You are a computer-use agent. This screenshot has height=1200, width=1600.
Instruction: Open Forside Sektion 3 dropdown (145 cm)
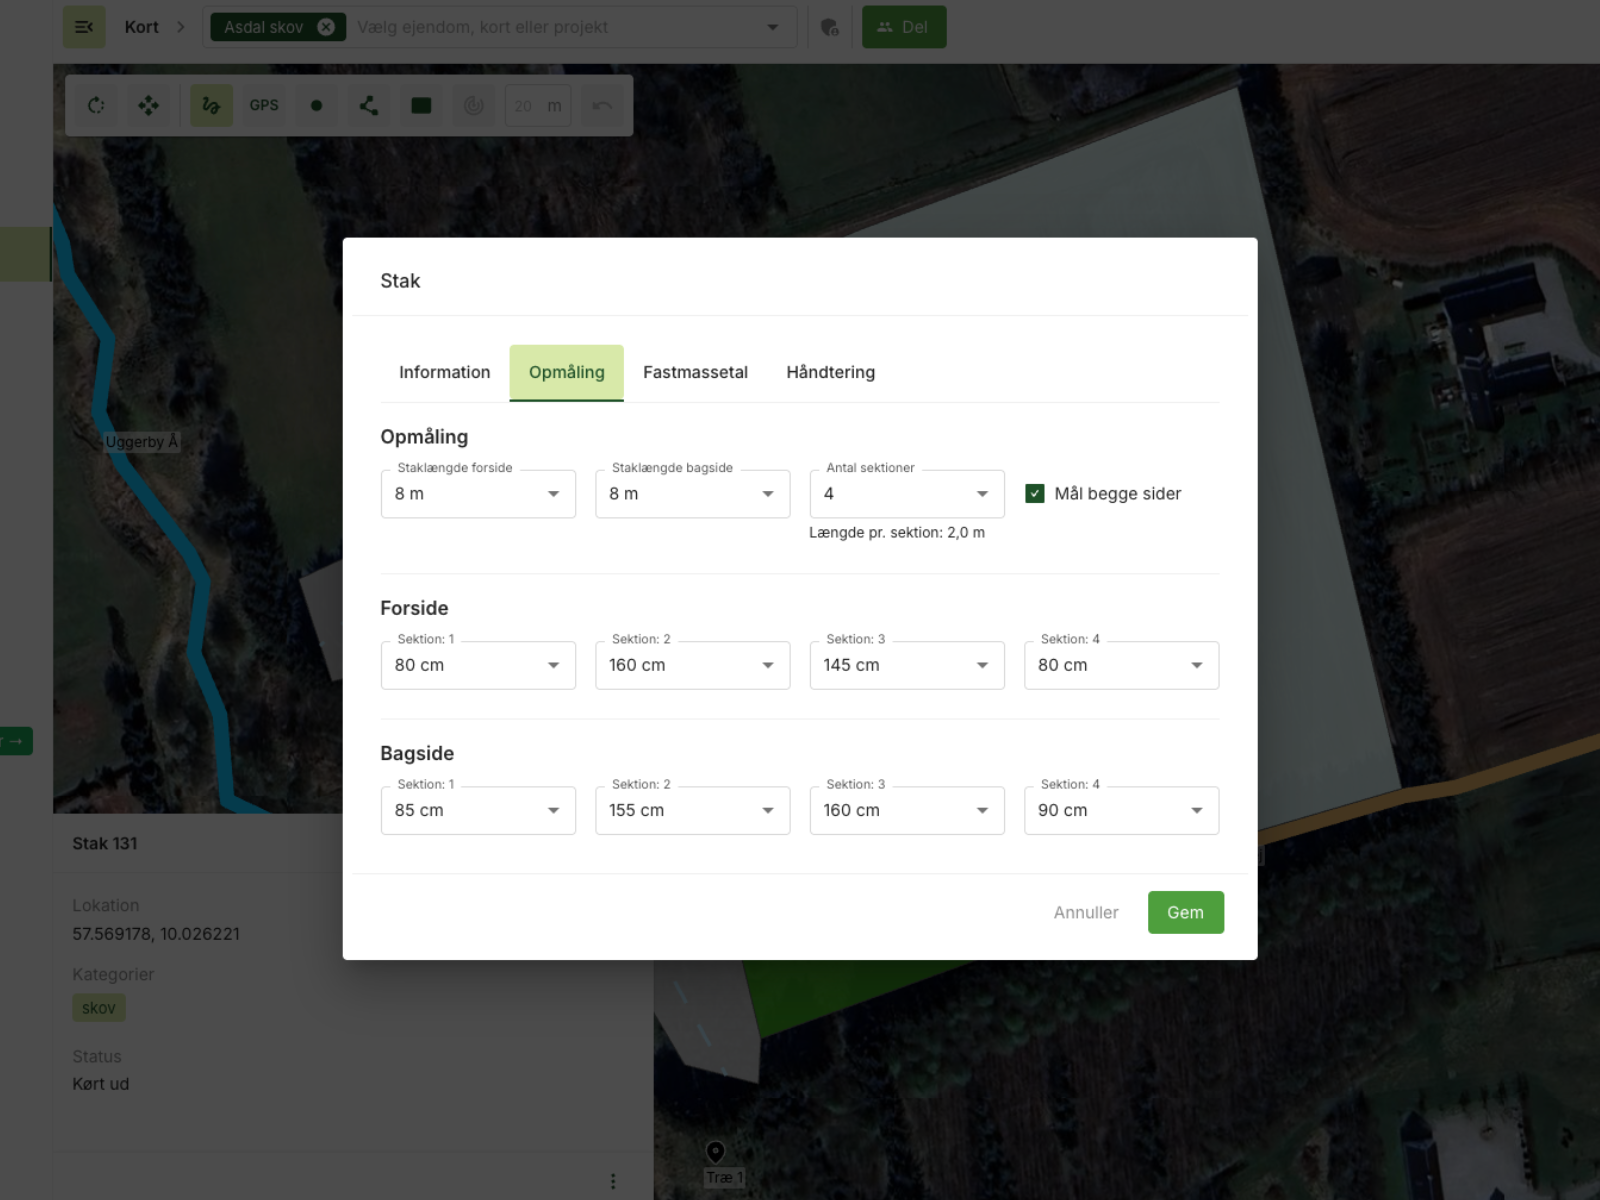click(x=907, y=665)
